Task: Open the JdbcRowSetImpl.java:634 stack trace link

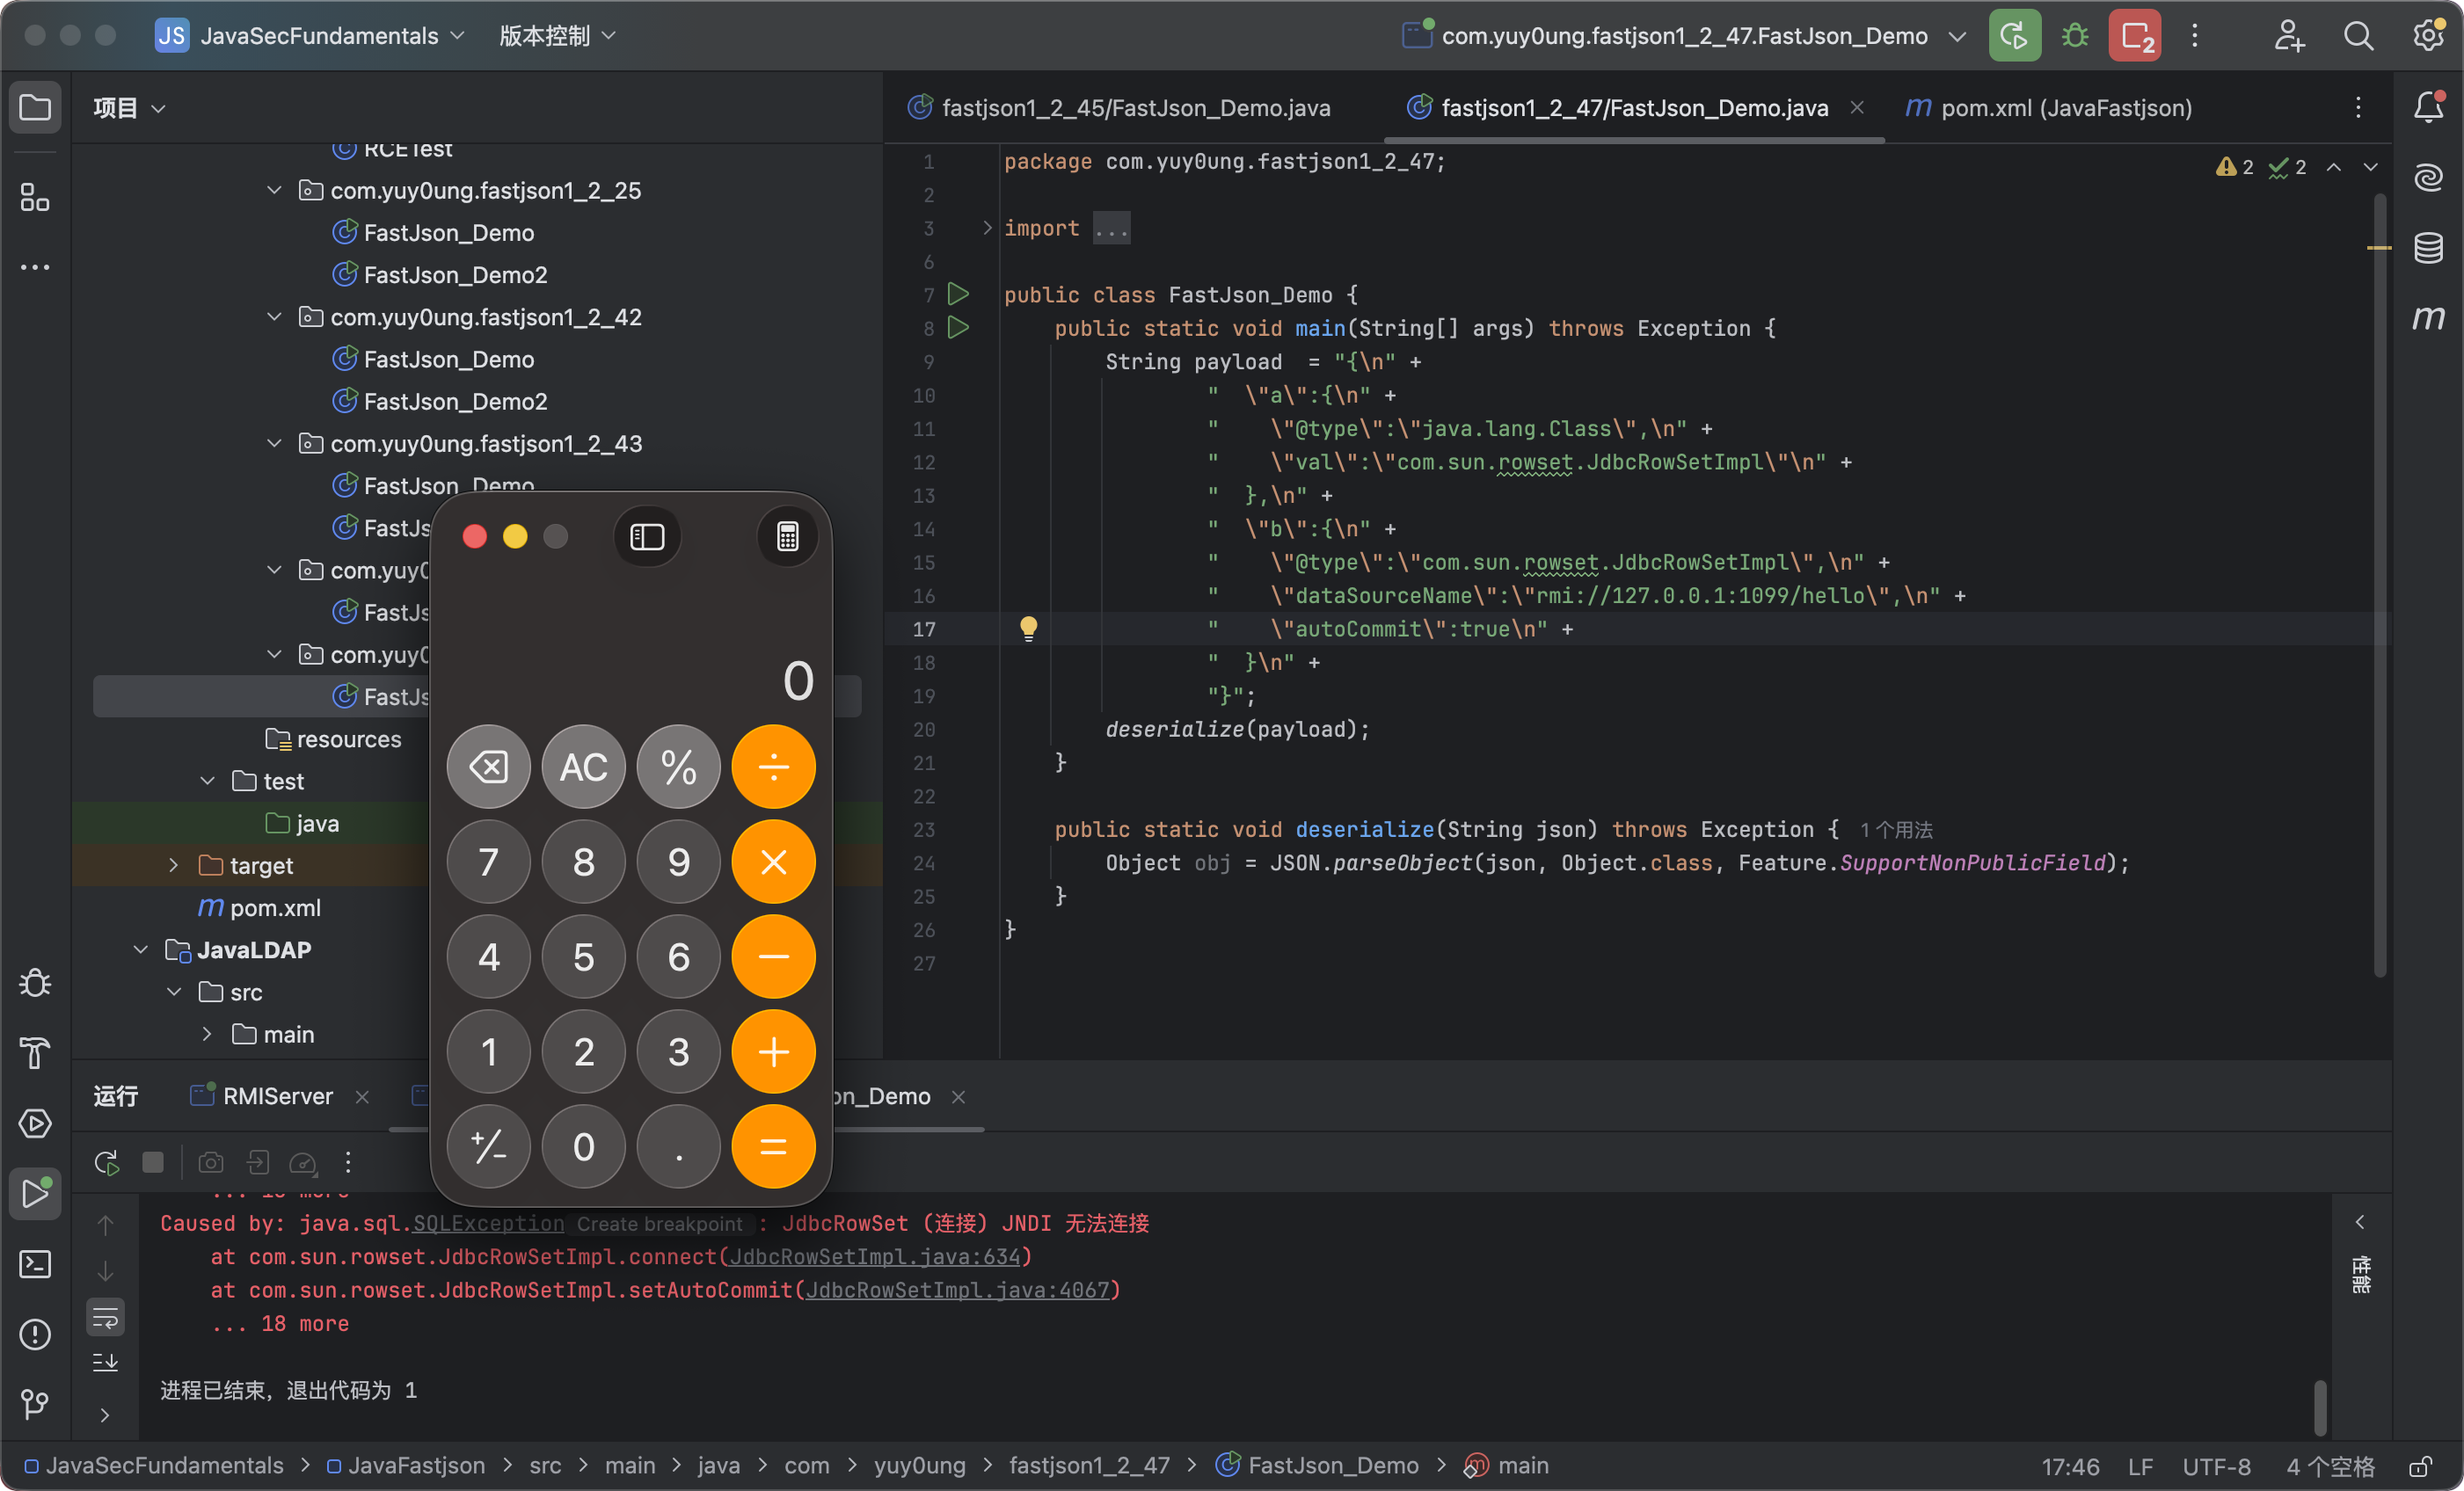Action: click(875, 1256)
